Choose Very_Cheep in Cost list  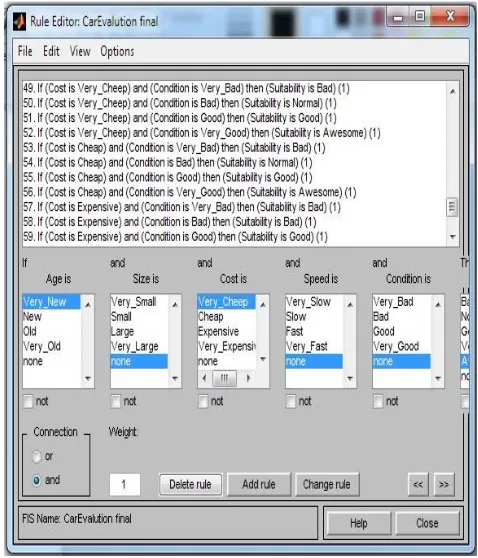click(x=226, y=302)
